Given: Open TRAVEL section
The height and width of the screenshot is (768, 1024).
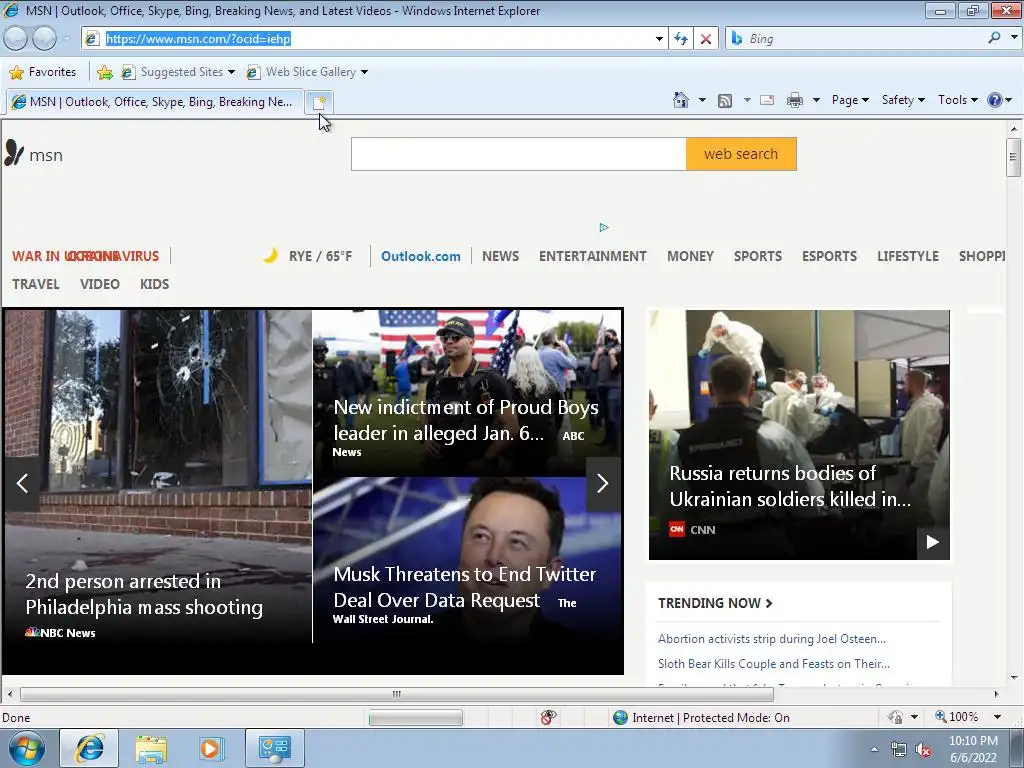Looking at the screenshot, I should coord(36,284).
